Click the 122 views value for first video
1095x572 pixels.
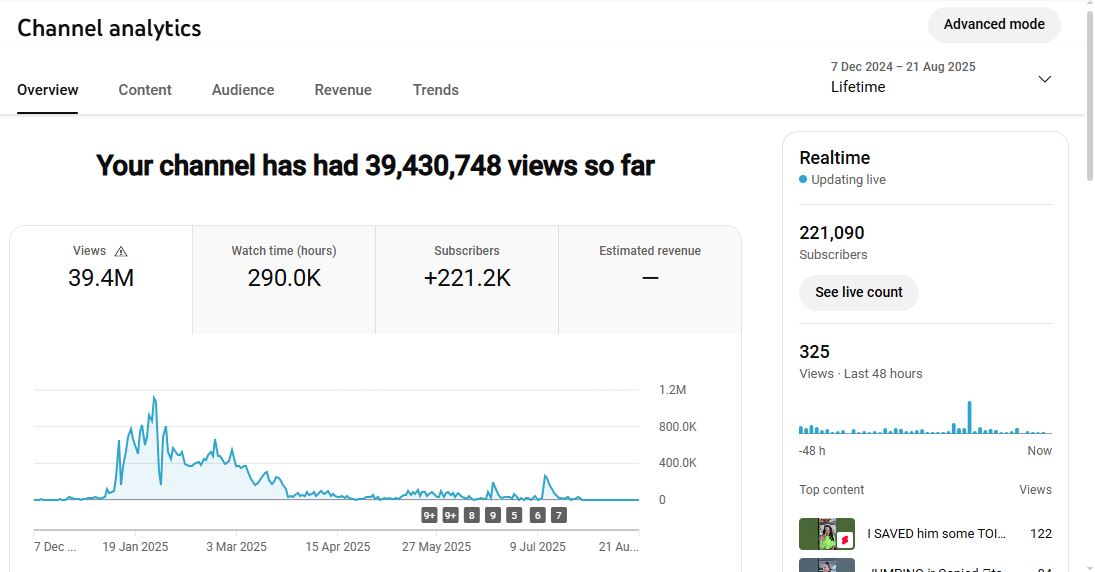point(1041,534)
